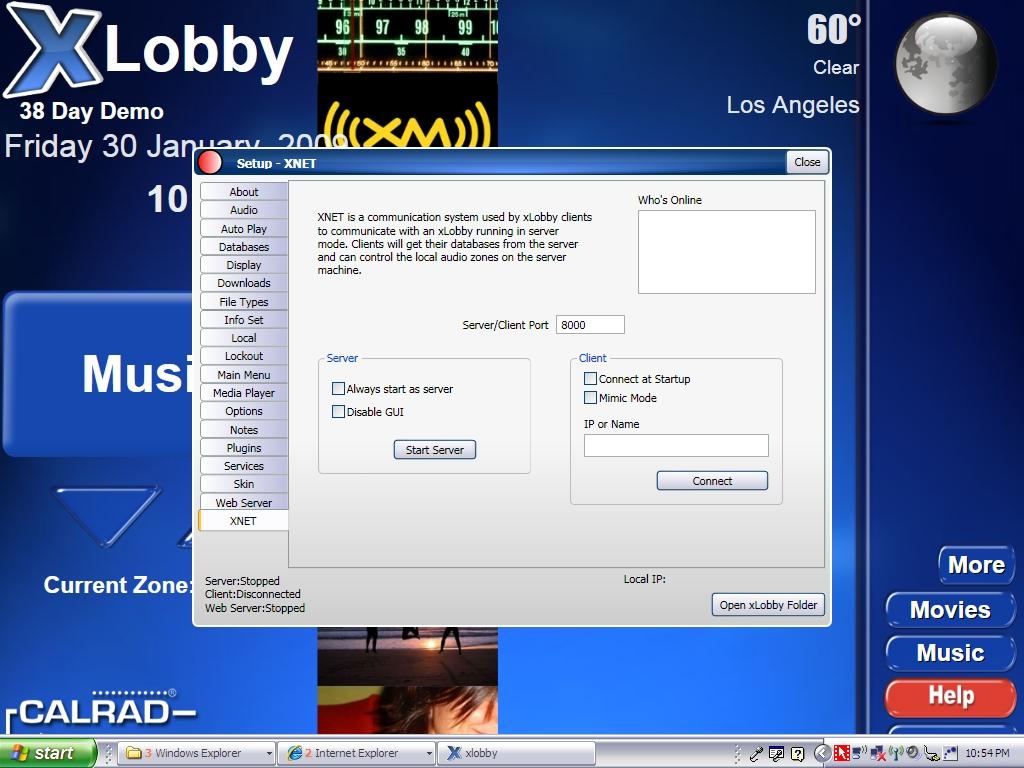1024x768 pixels.
Task: Open Movies in xLobby
Action: click(950, 610)
